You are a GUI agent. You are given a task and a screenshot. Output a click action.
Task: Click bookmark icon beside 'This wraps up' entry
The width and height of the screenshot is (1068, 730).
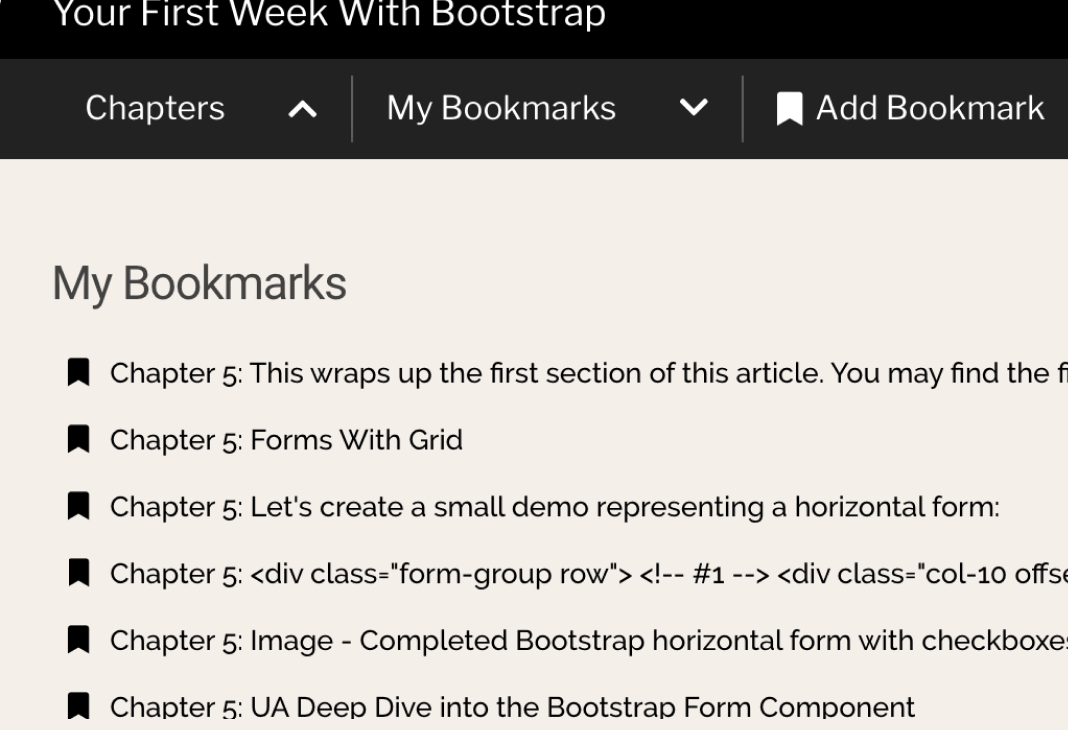click(x=78, y=373)
